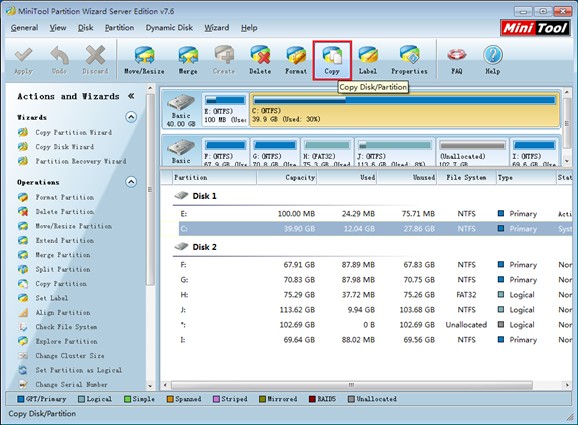Select the E: NTFS 100 MB block in disk map
The image size is (578, 425).
pyautogui.click(x=225, y=109)
